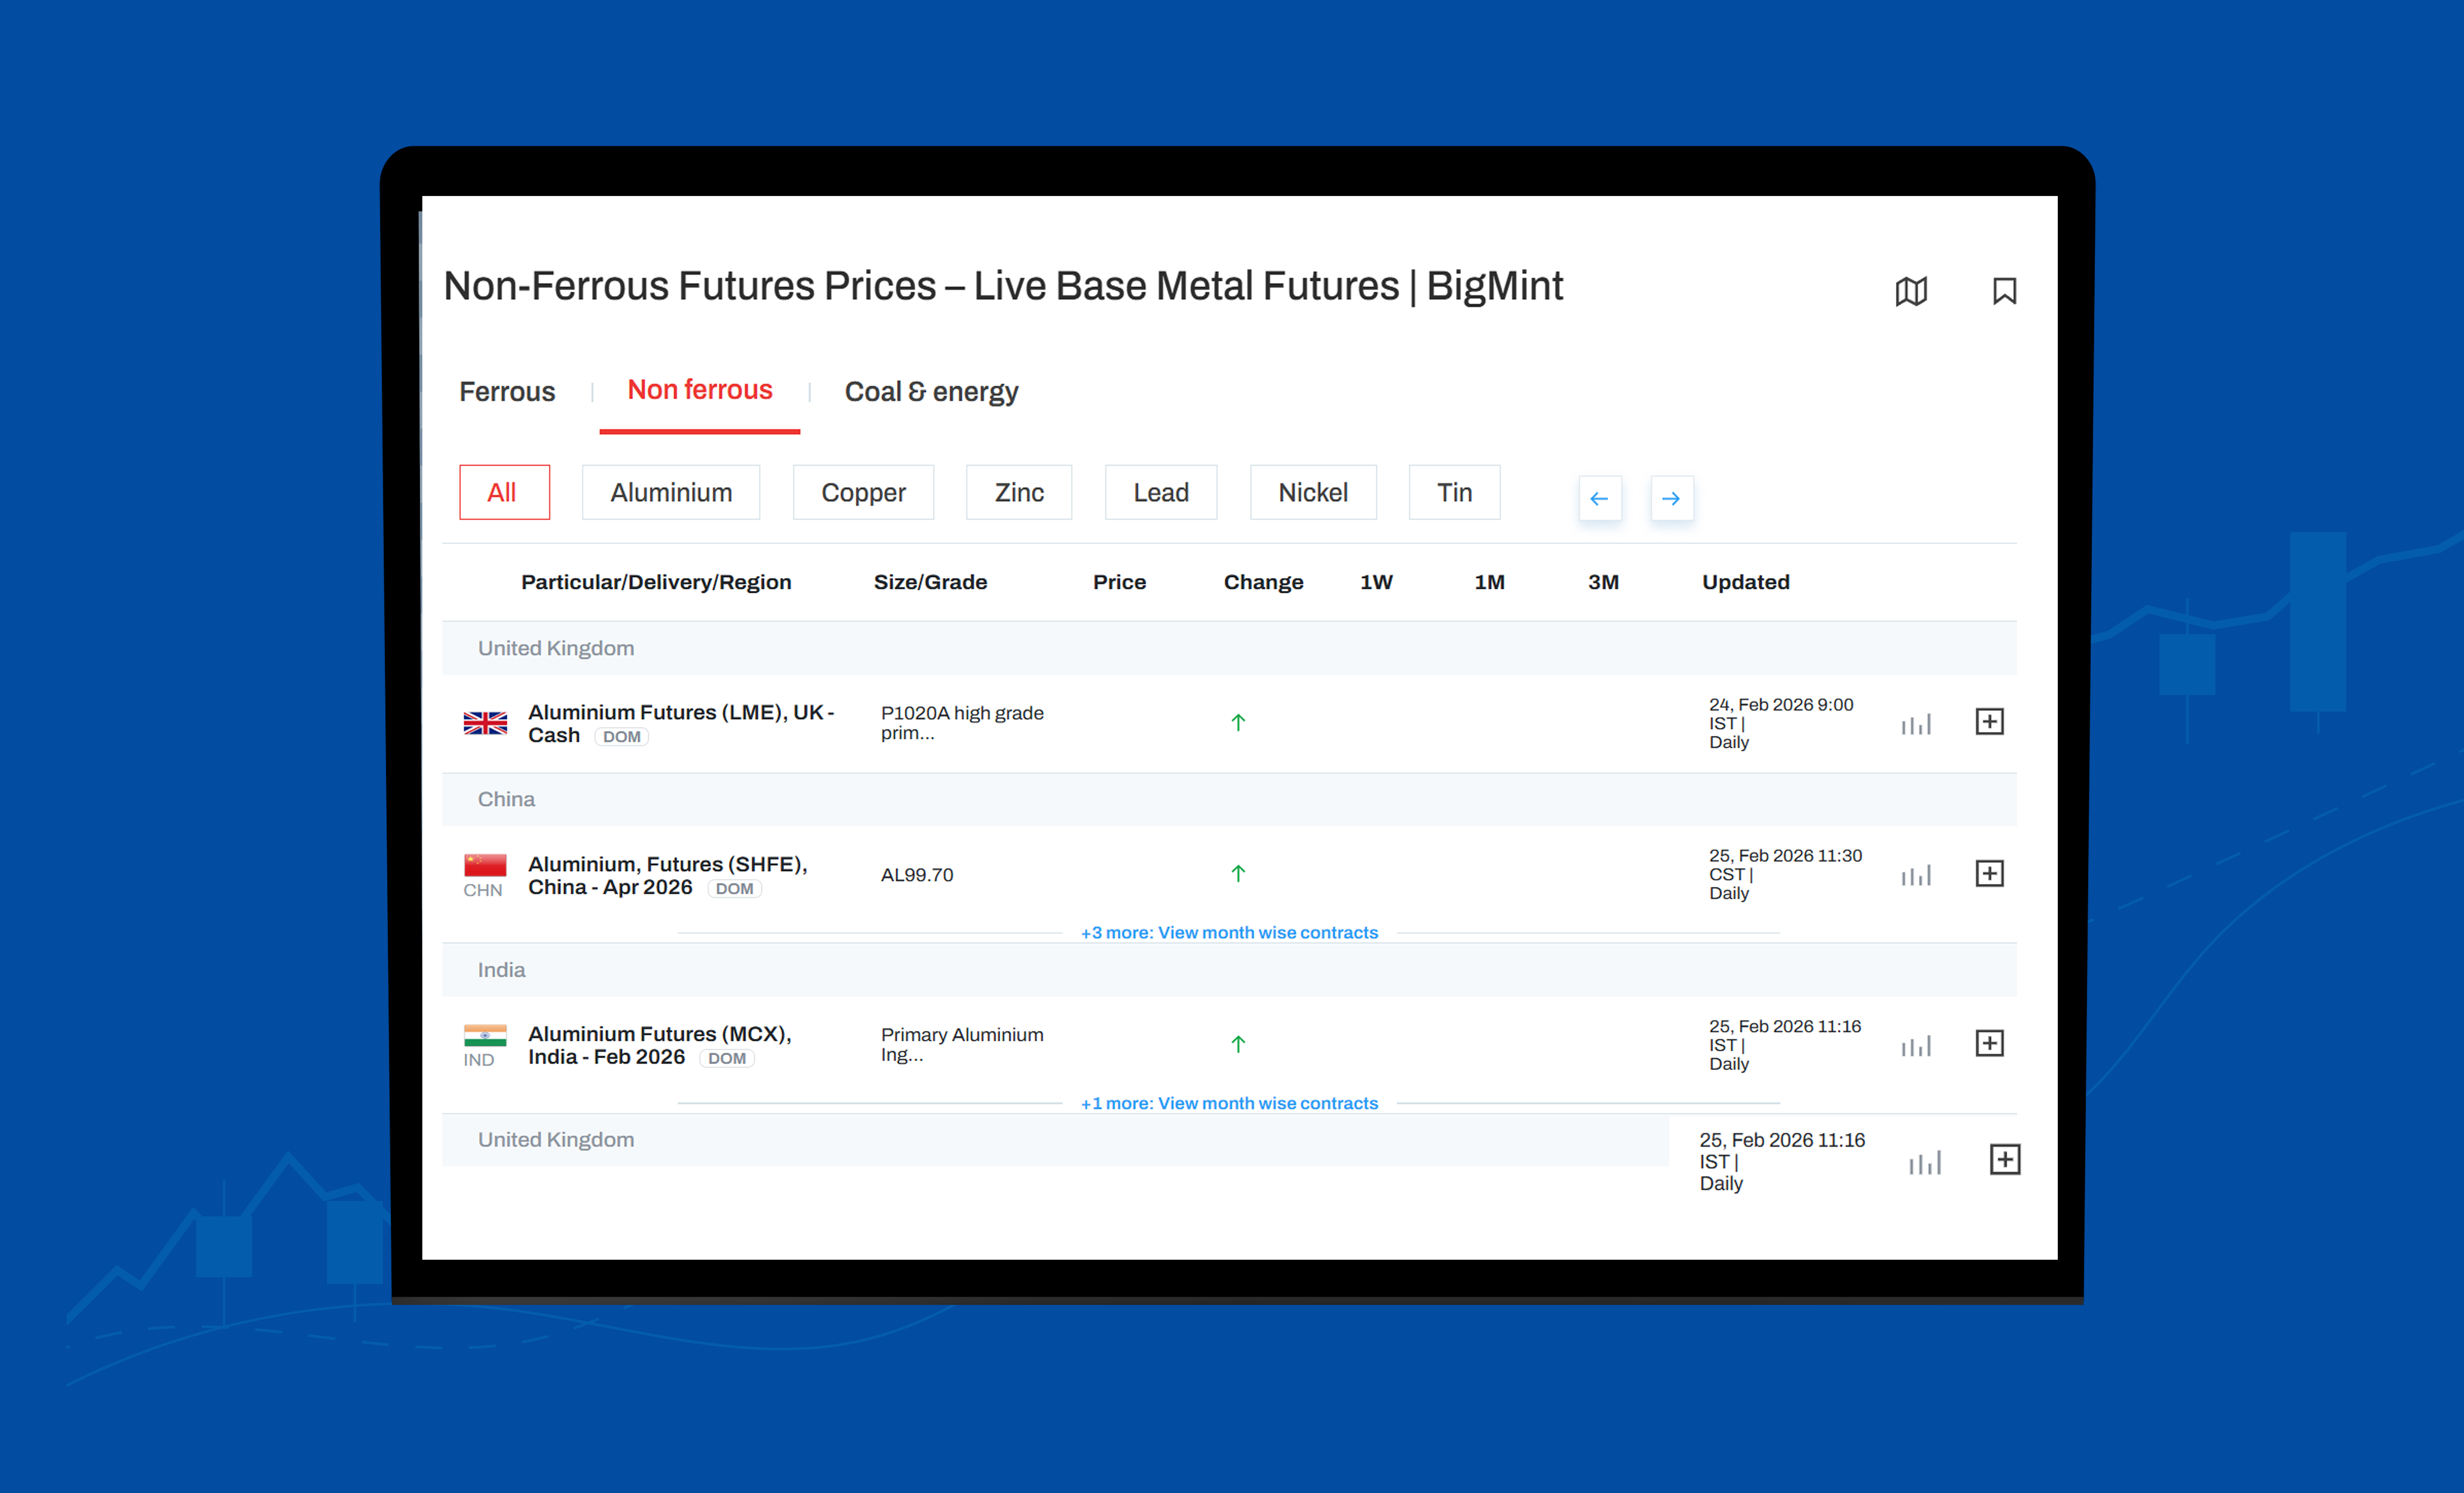This screenshot has height=1493, width=2464.
Task: Open chart icon in bottom United Kingdom row
Action: coord(1925,1162)
